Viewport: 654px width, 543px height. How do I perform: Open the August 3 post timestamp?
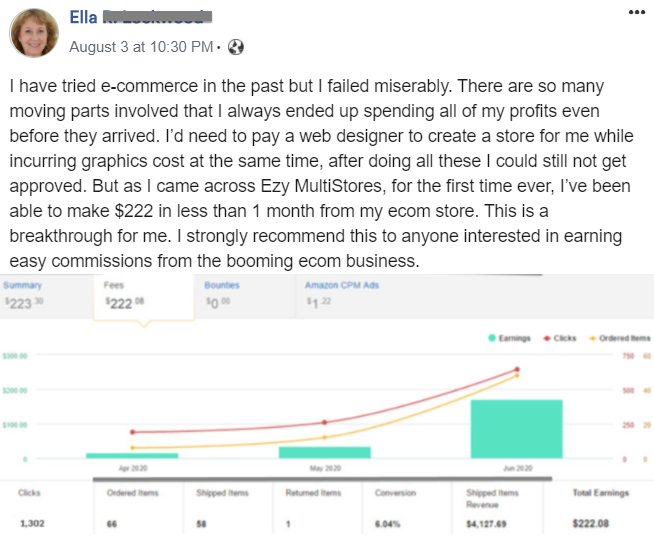[x=141, y=46]
